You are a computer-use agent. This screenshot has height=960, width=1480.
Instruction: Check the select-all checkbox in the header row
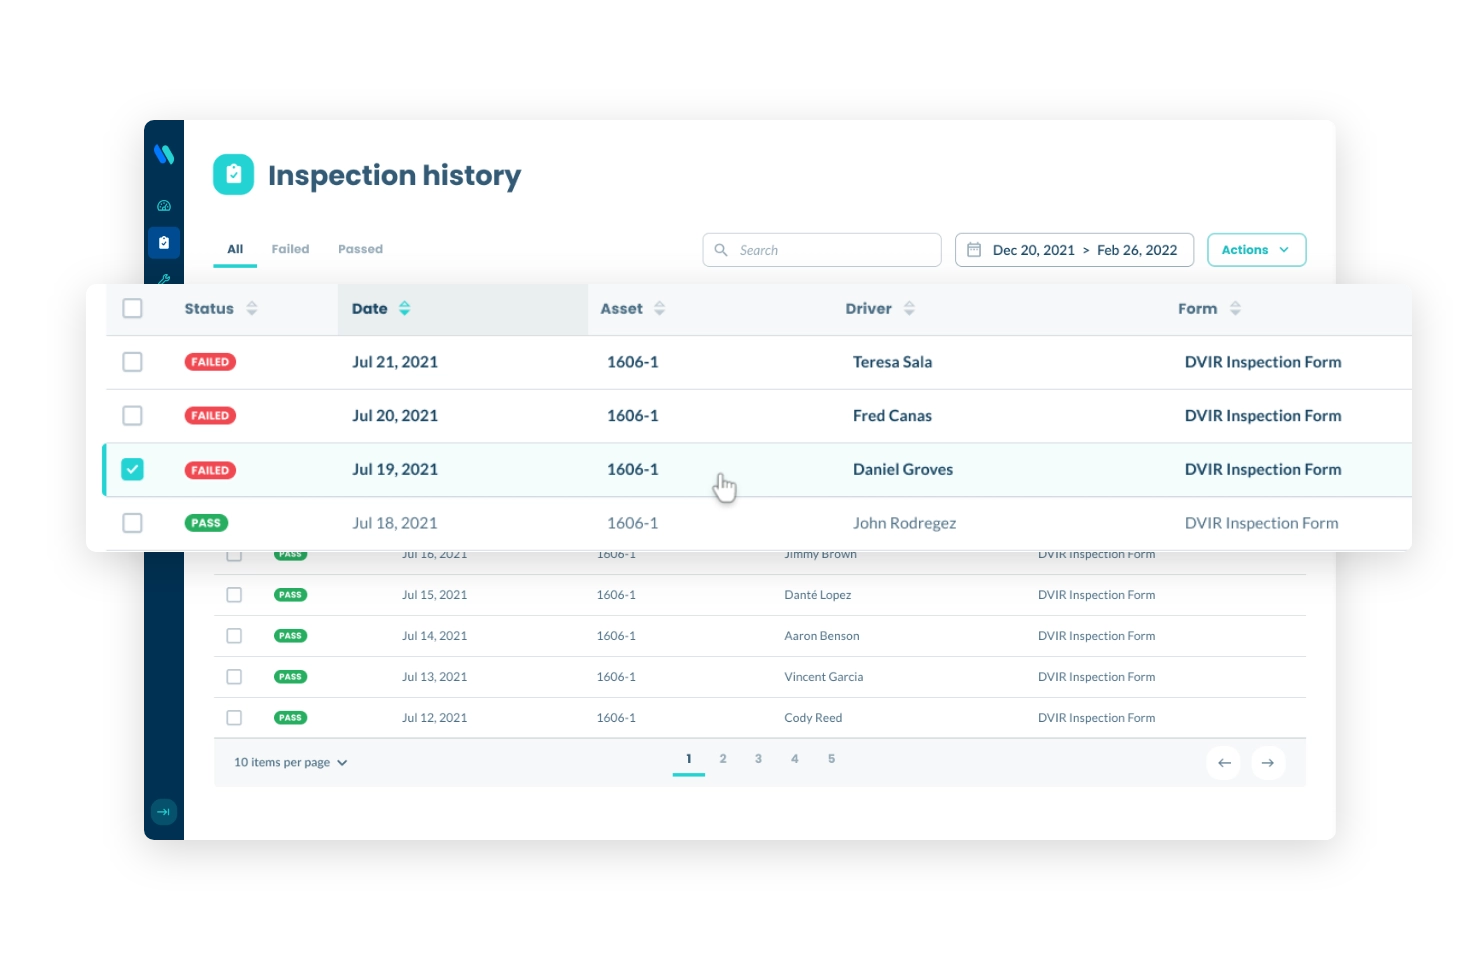132,308
